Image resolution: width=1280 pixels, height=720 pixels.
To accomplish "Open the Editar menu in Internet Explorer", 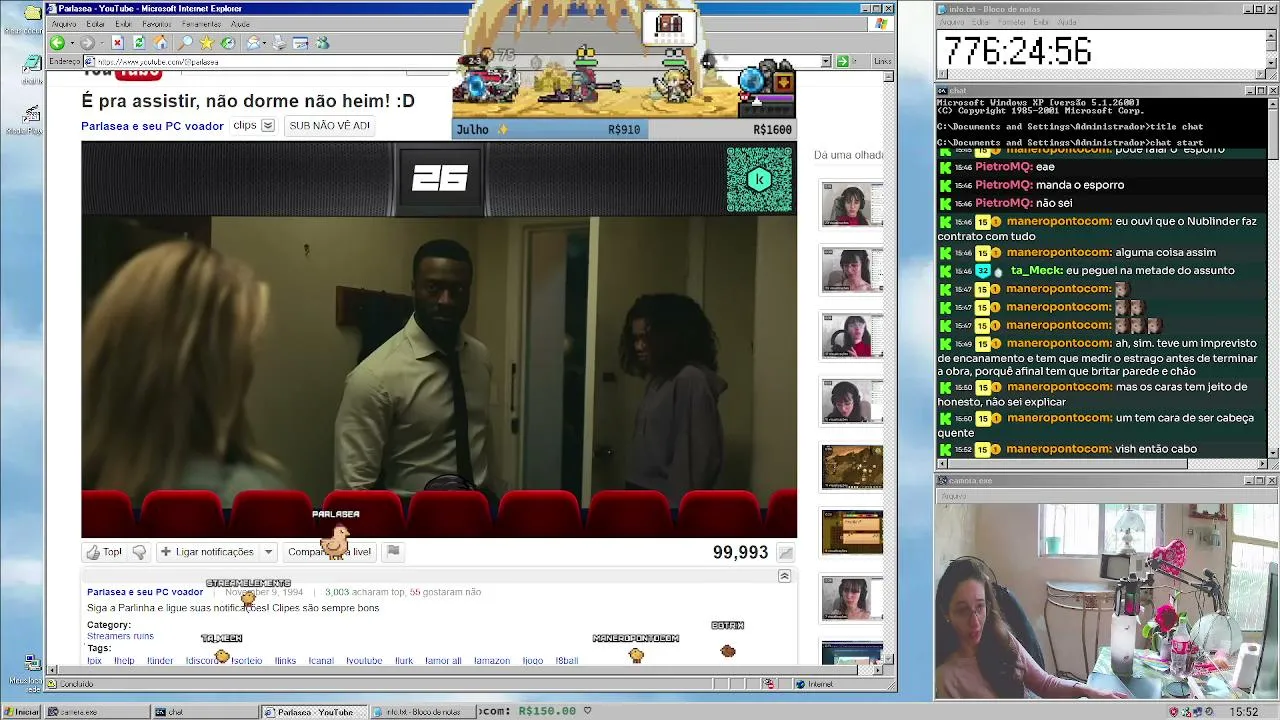I will [x=96, y=24].
